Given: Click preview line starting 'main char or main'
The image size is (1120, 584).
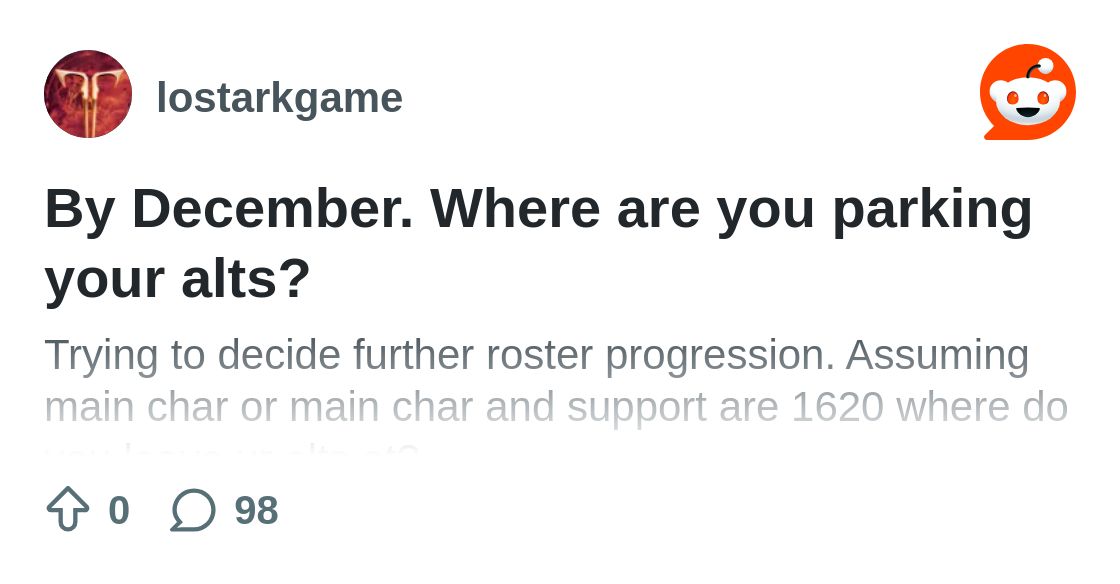Looking at the screenshot, I should [x=556, y=407].
